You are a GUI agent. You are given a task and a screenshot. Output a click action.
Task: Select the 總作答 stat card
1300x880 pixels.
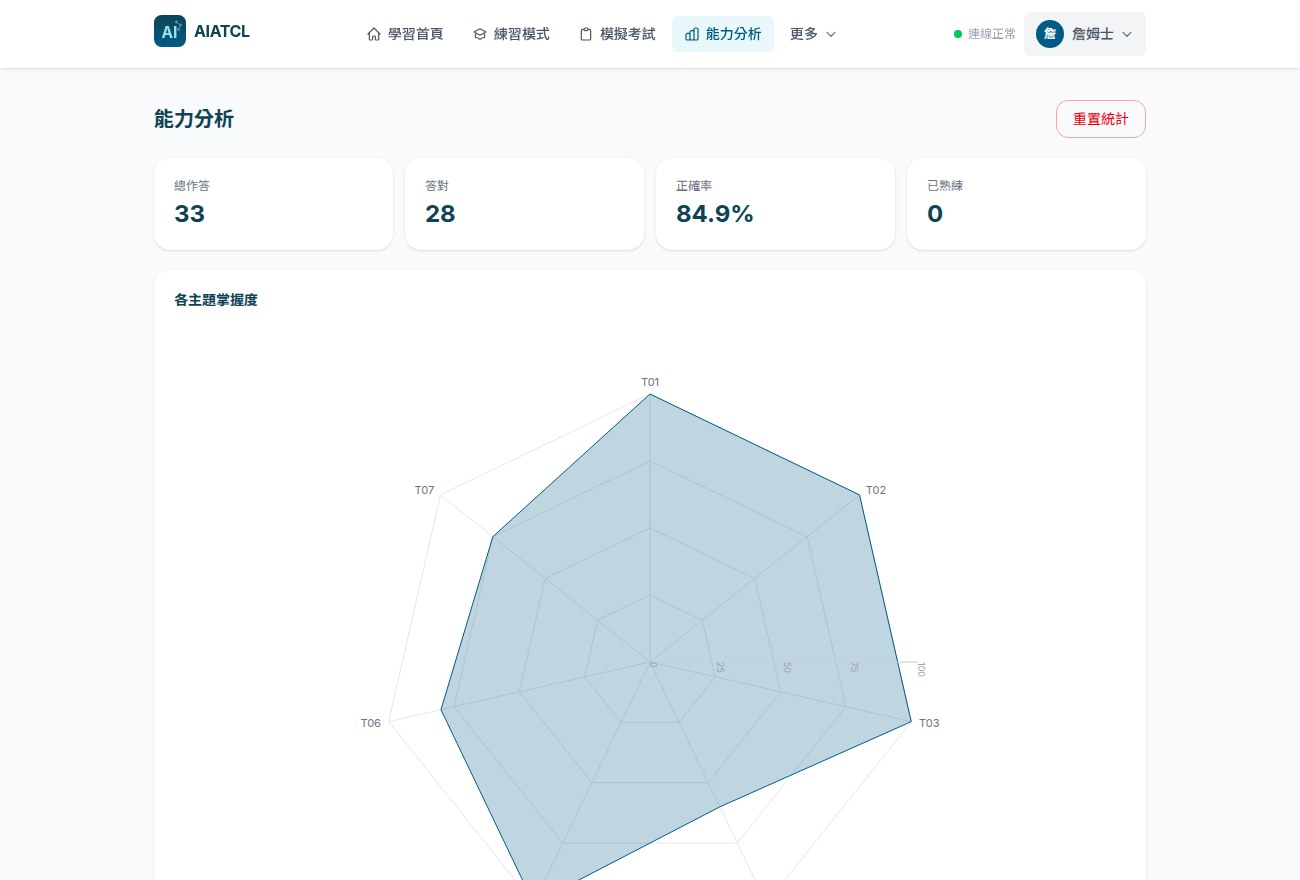click(x=273, y=204)
